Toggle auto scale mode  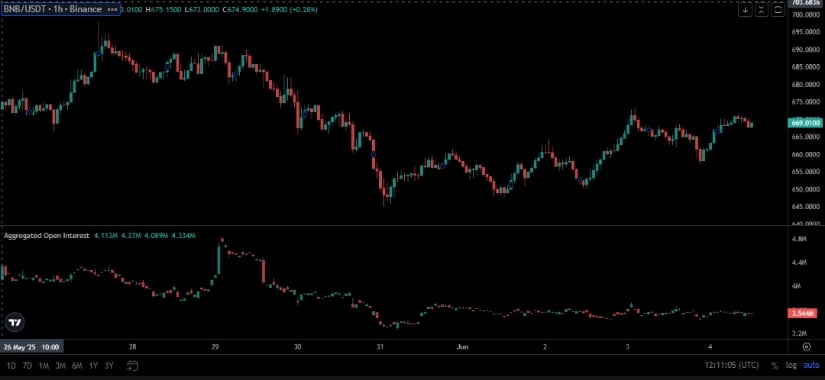tap(810, 365)
